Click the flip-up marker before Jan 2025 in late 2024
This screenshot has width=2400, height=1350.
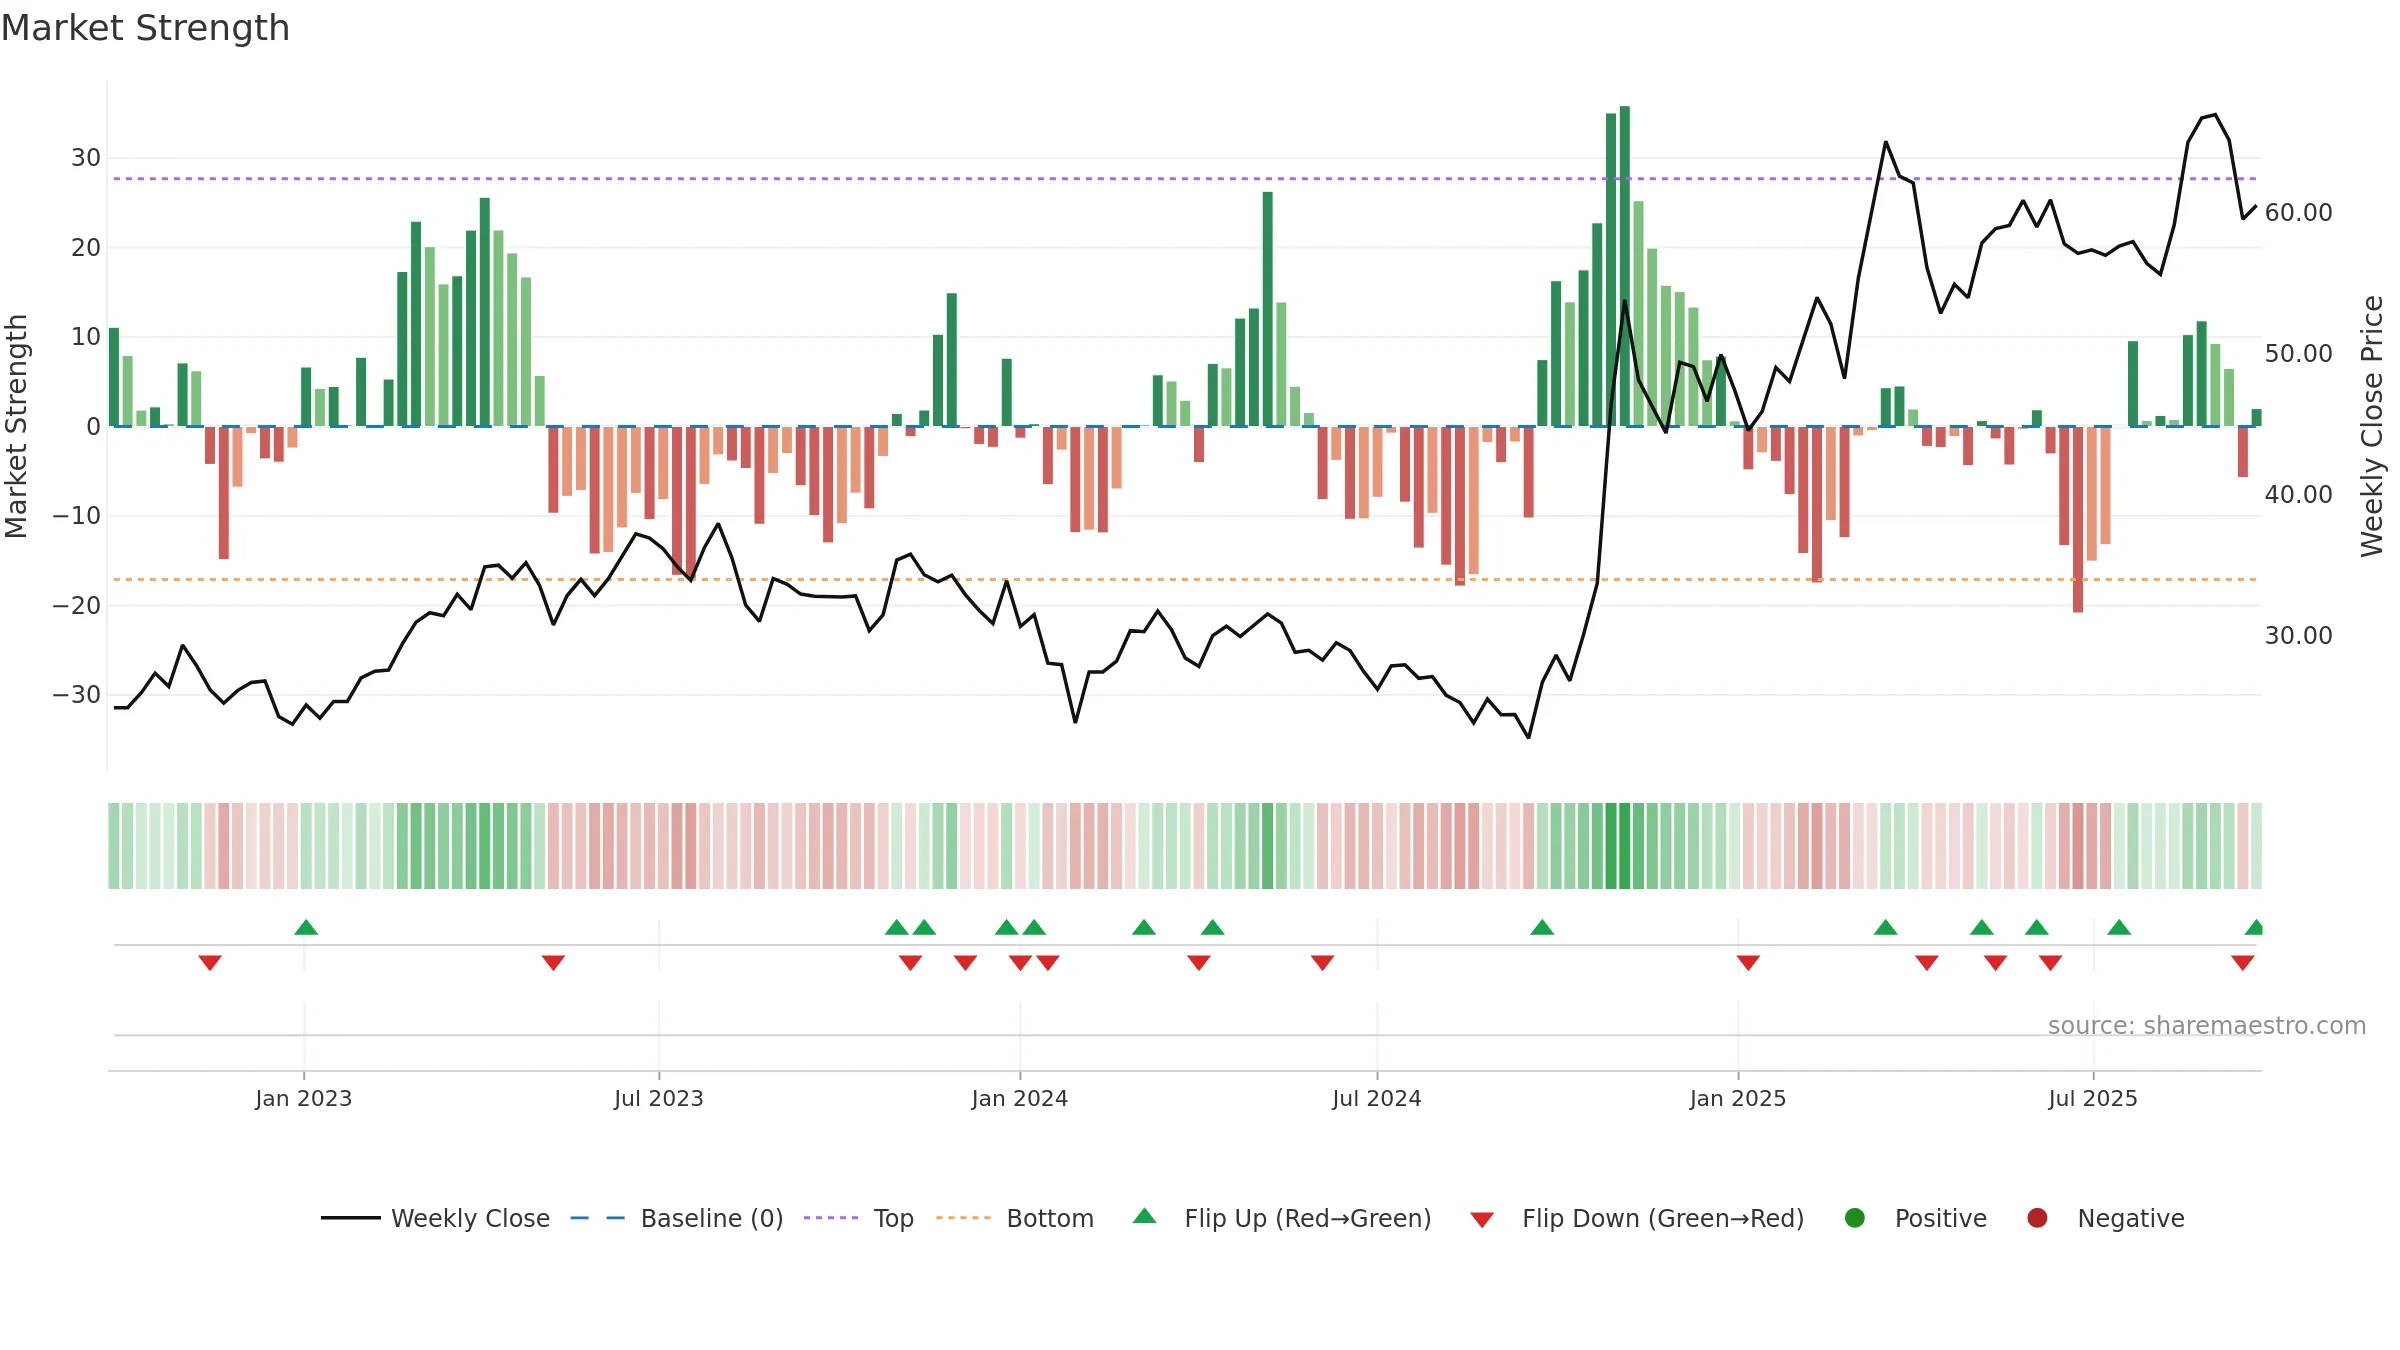pos(1542,927)
